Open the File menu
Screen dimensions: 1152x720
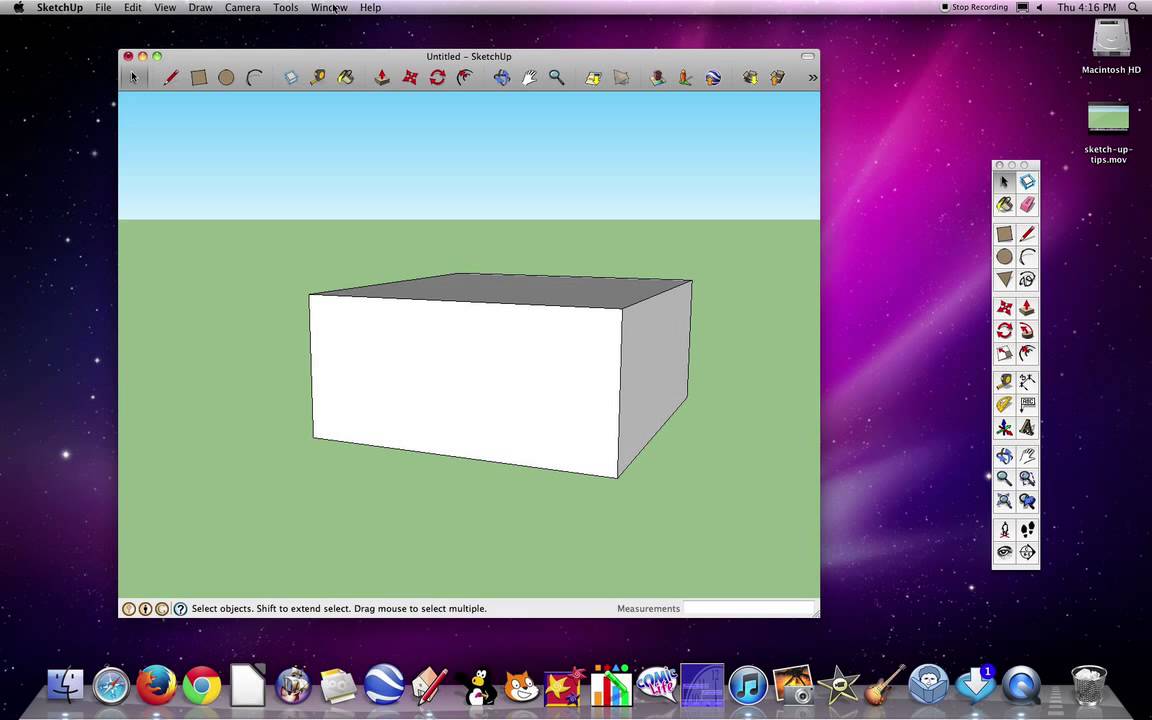pyautogui.click(x=104, y=7)
